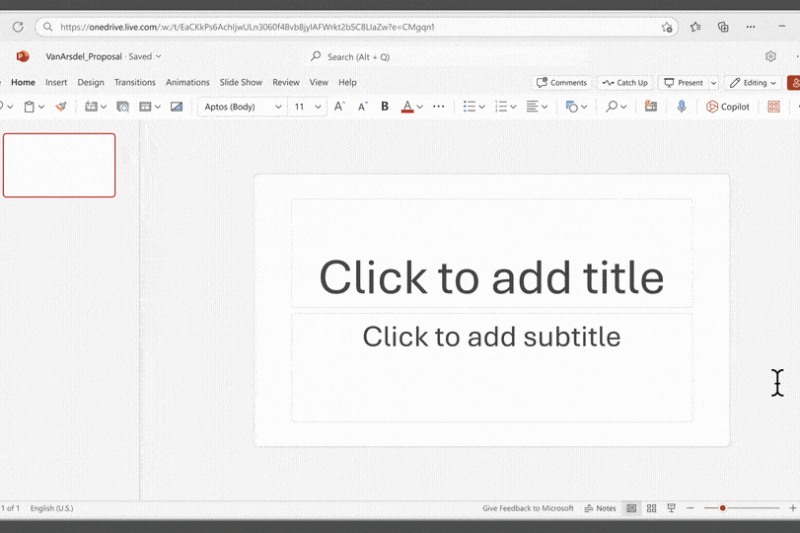800x533 pixels.
Task: Open the Present options dropdown arrow
Action: coord(713,83)
